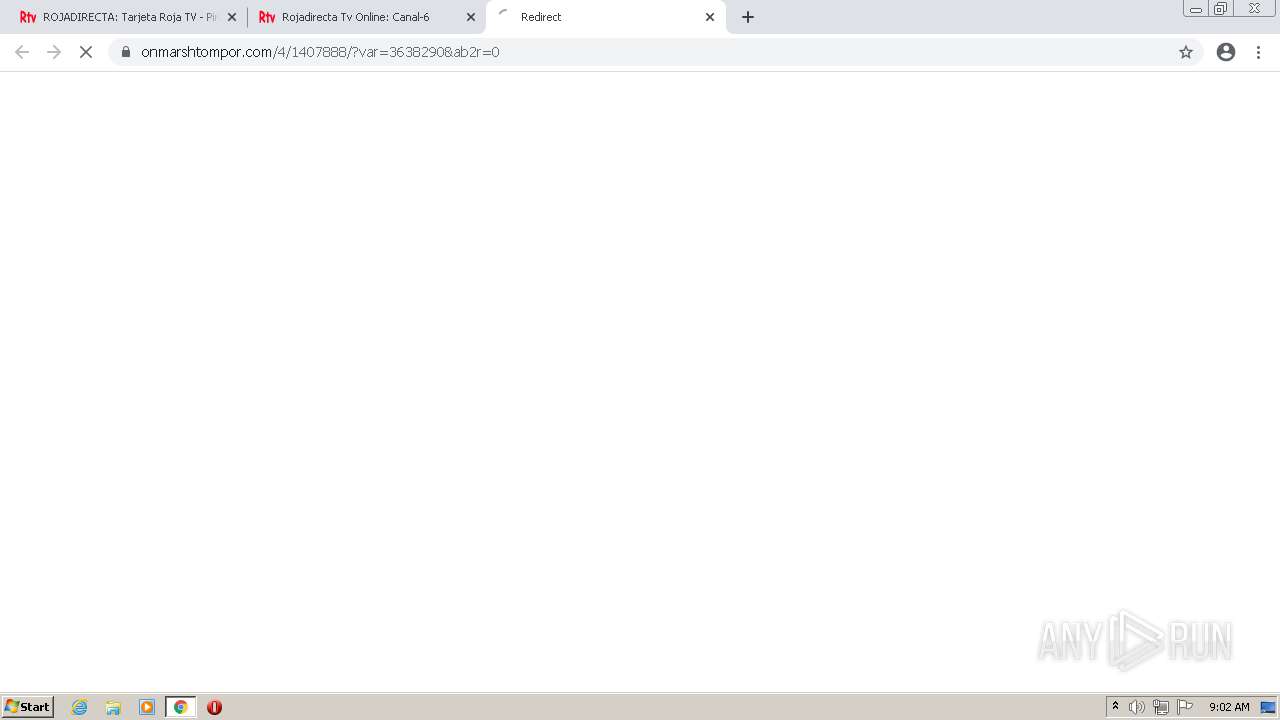1280x720 pixels.
Task: Open Windows Media Player from taskbar
Action: pos(147,707)
